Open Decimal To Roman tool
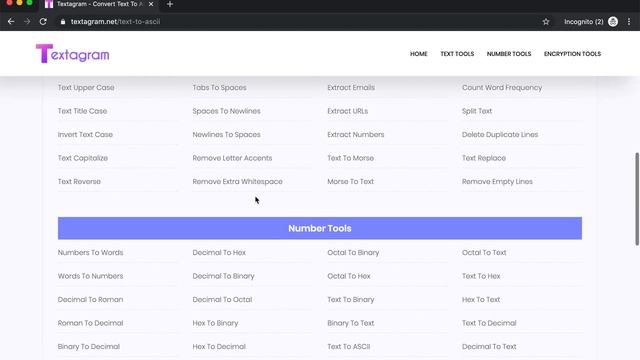The image size is (640, 360). [90, 300]
